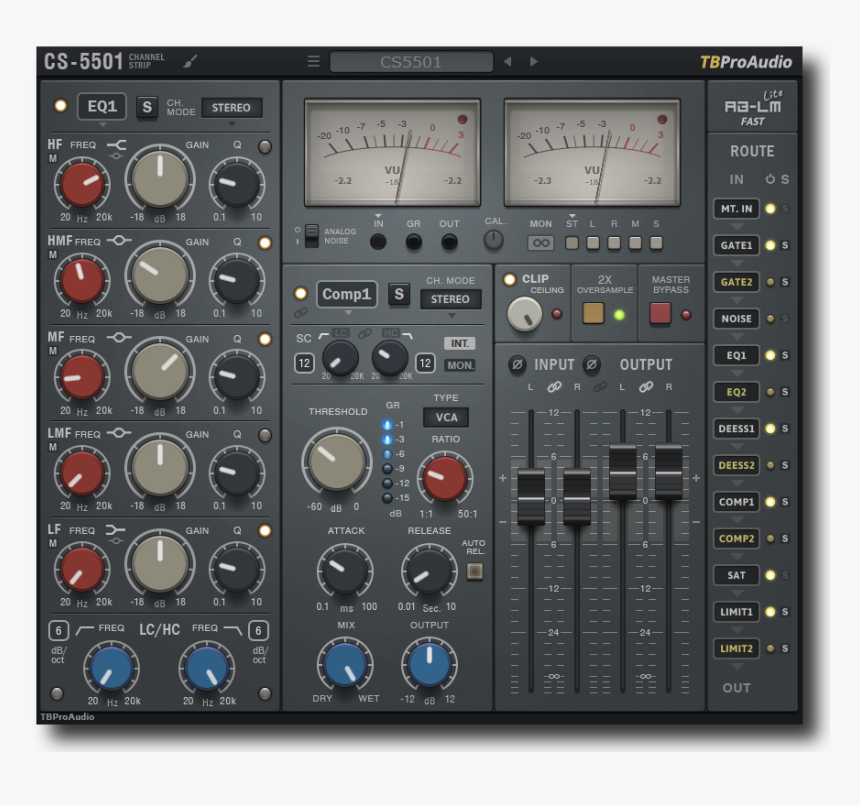This screenshot has height=805, width=860.
Task: Link input and output faders
Action: tap(600, 387)
